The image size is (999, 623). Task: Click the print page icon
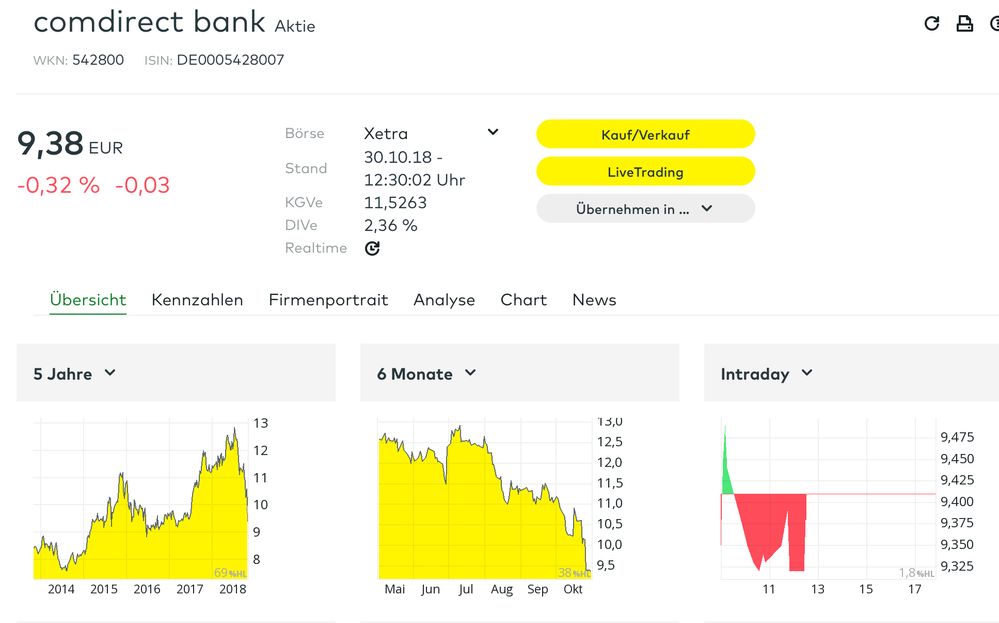click(964, 23)
